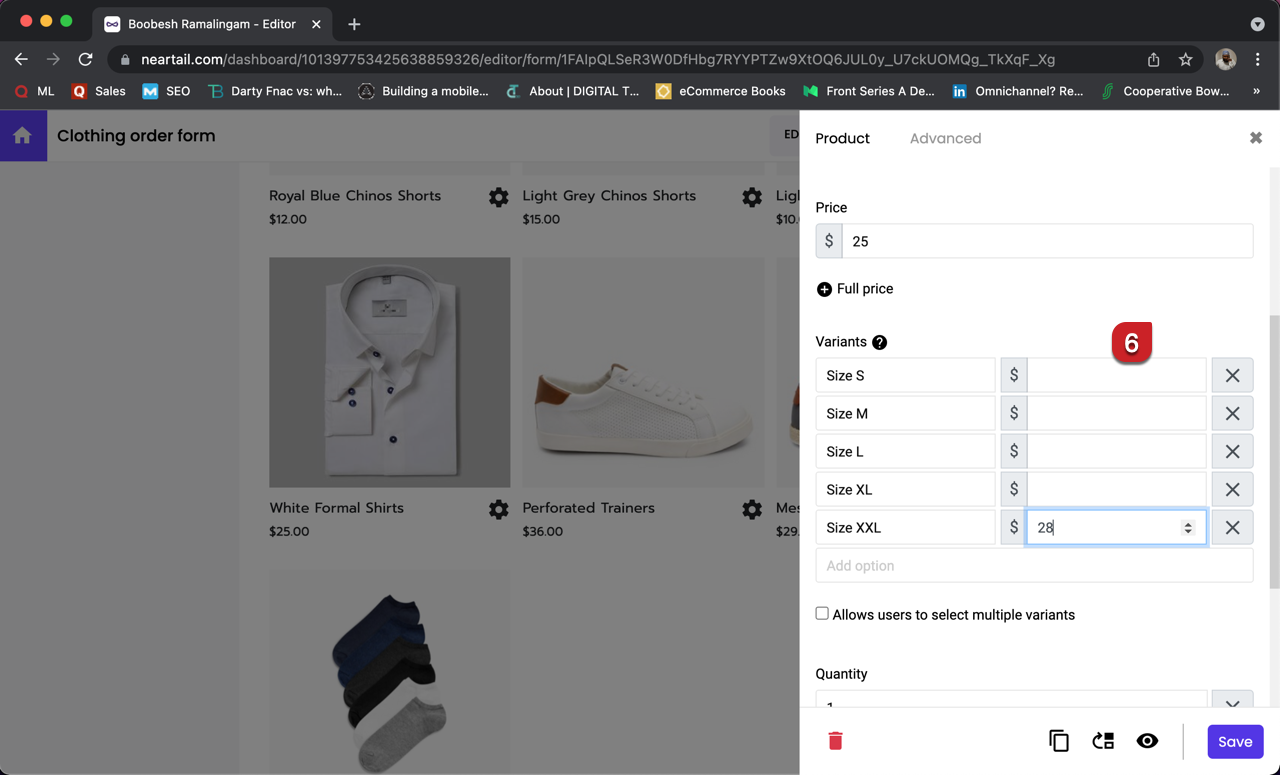Open settings gear for Royal Blue Chinos Shorts
1280x775 pixels.
pyautogui.click(x=498, y=197)
